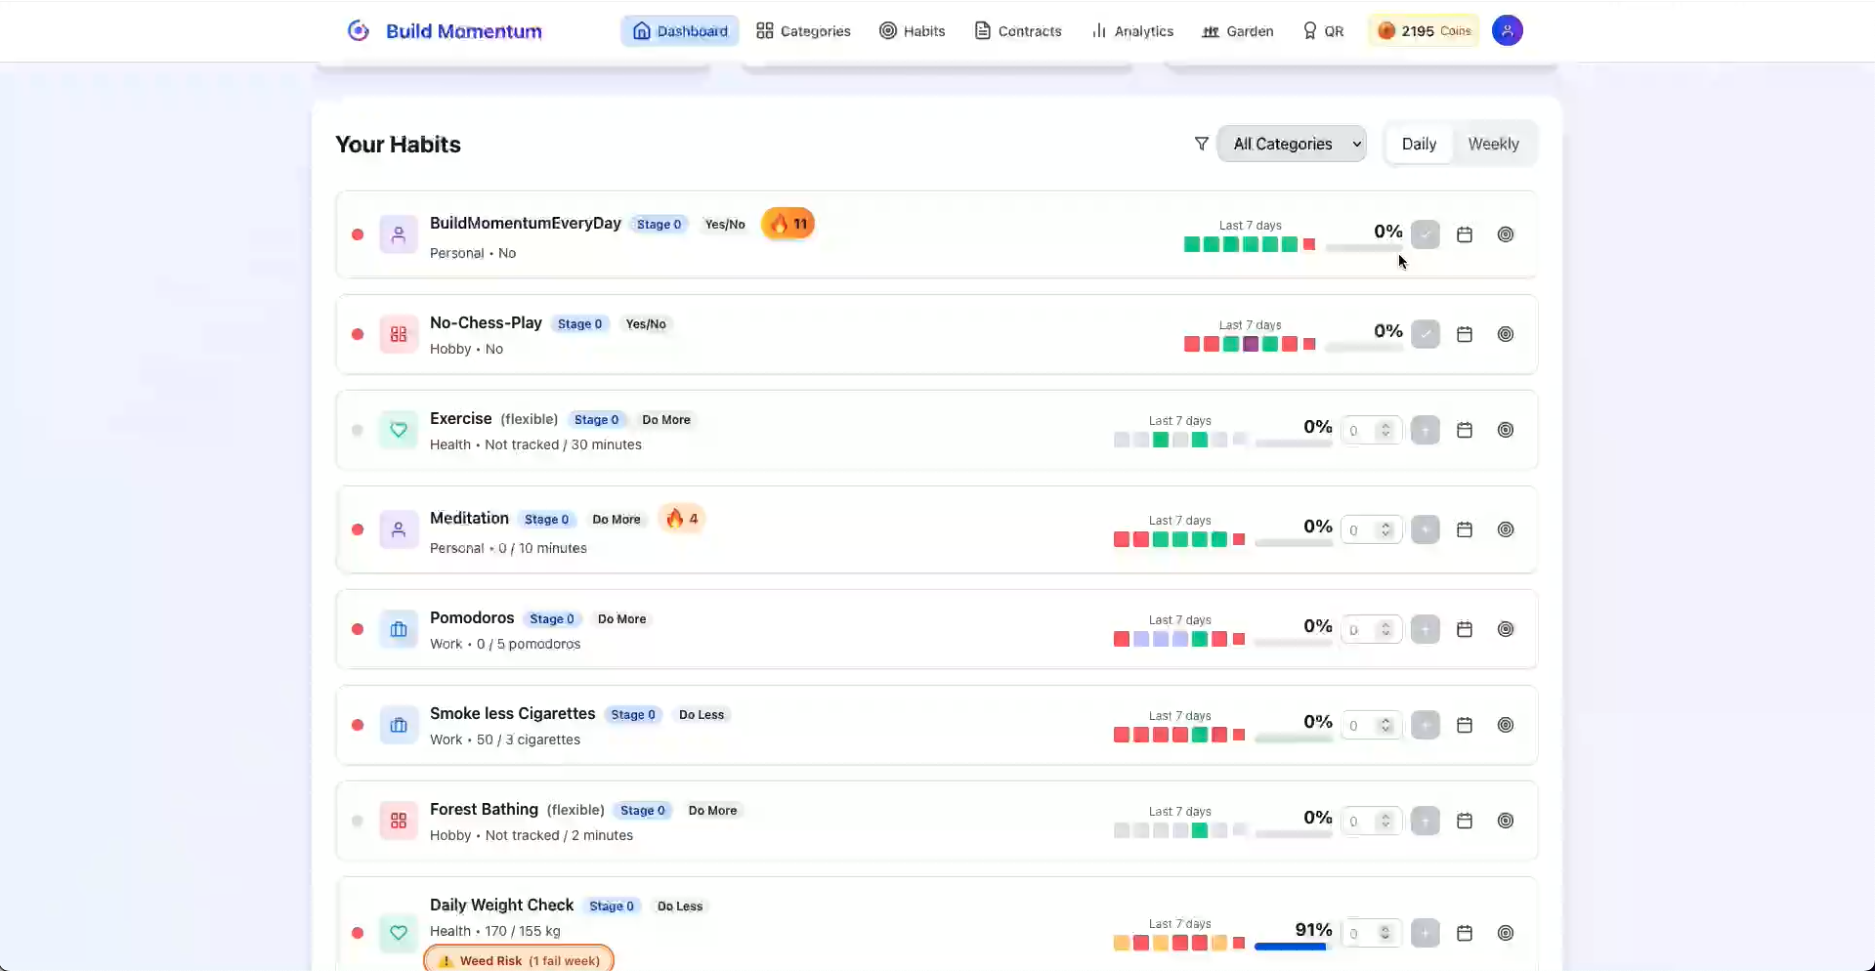Click the health heart icon on Daily Weight Check
Viewport: 1875px width, 971px height.
(398, 932)
